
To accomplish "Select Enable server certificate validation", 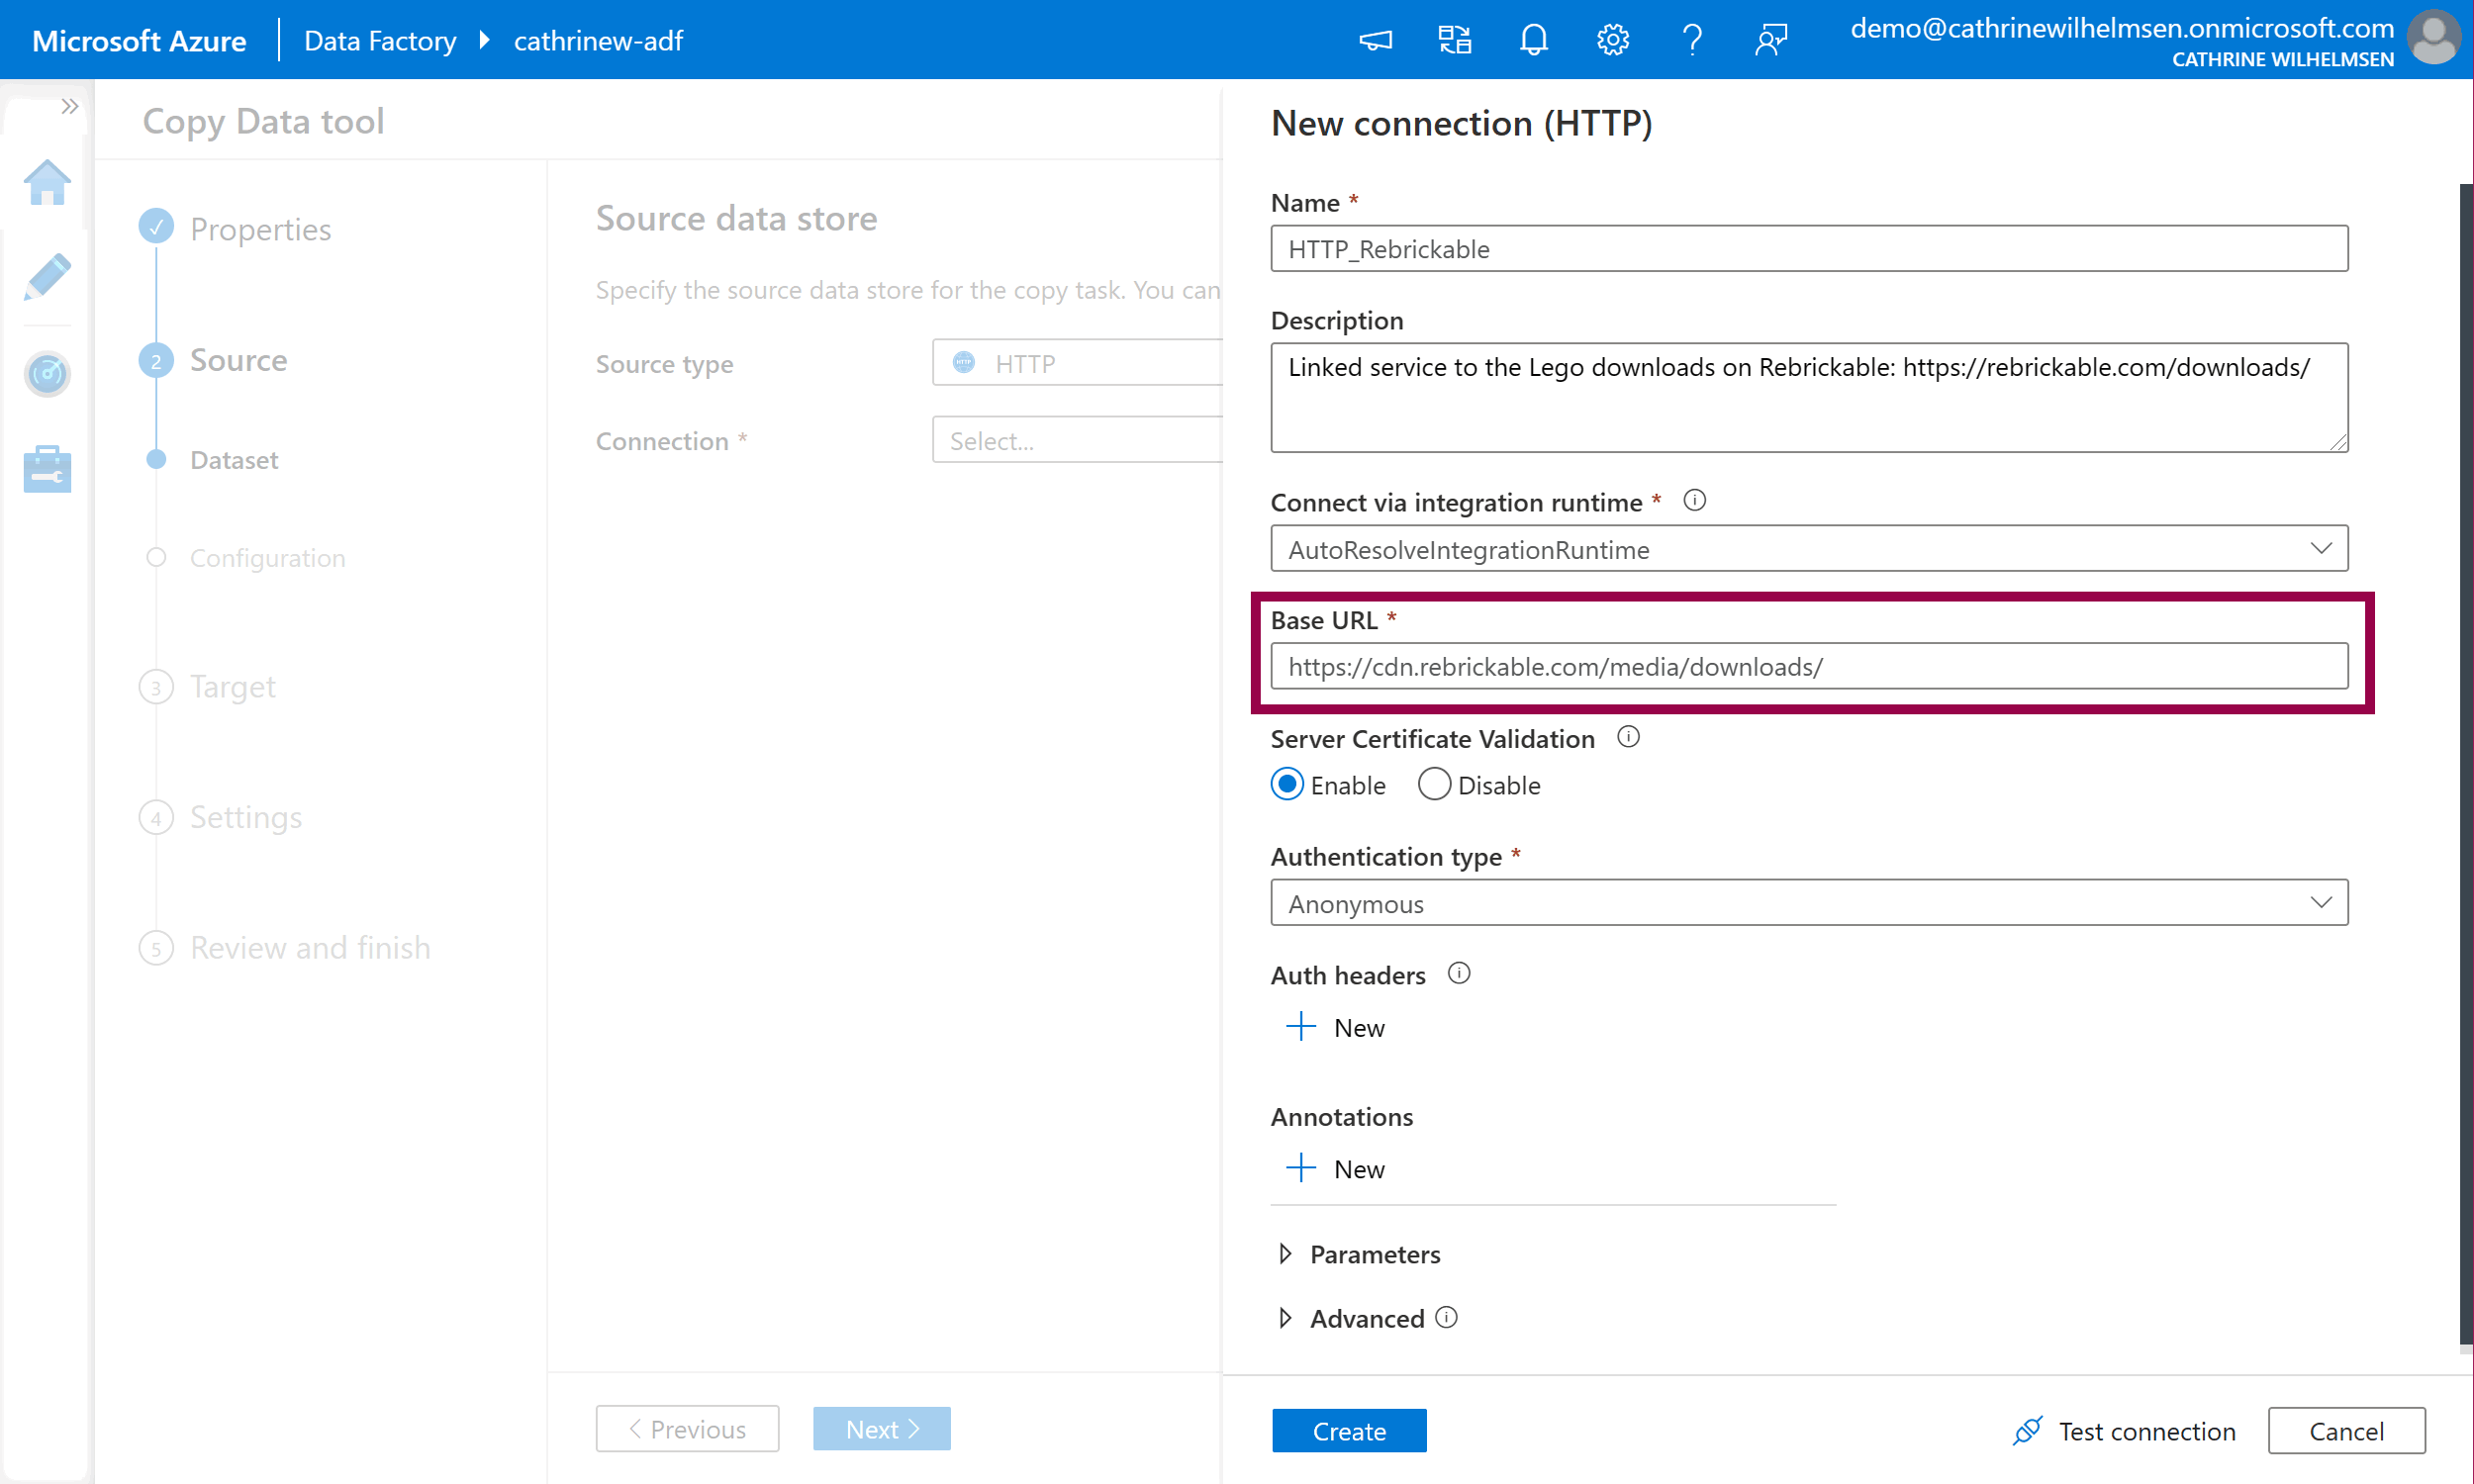I will [x=1287, y=785].
